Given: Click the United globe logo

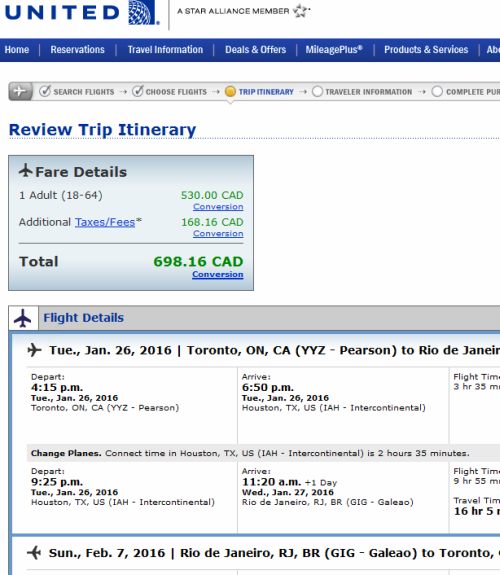Looking at the screenshot, I should [143, 12].
